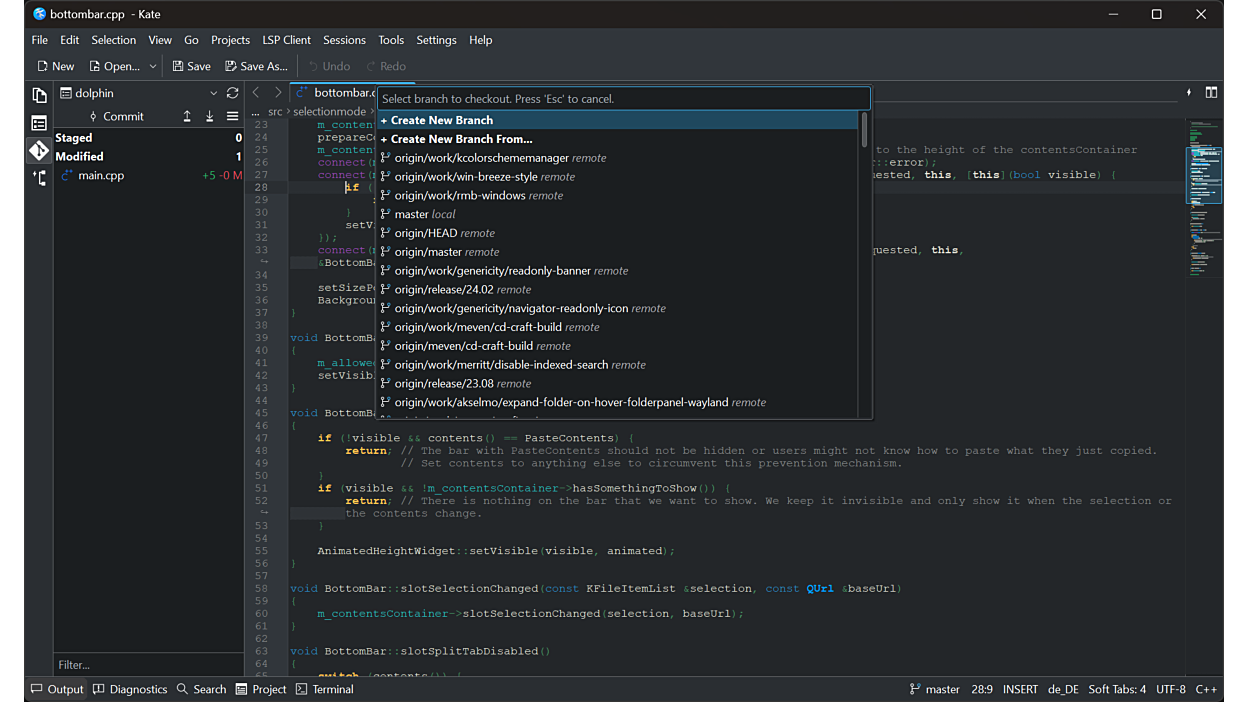Refresh the git status with the reload icon
The height and width of the screenshot is (702, 1248).
tap(232, 93)
